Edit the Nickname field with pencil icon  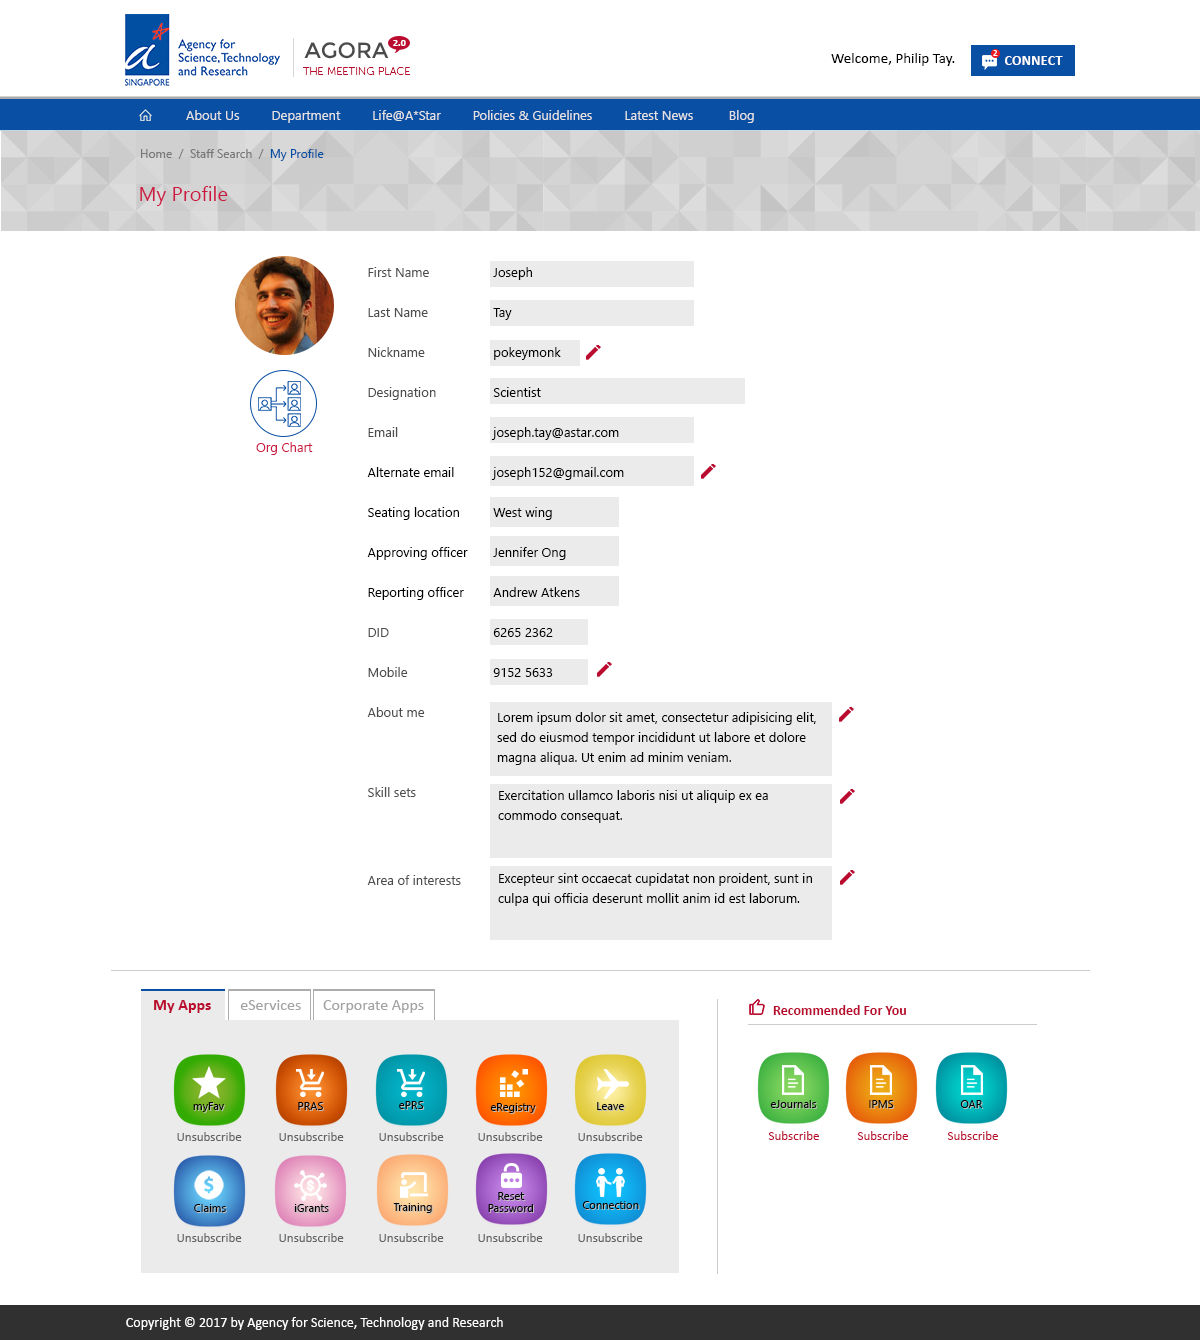(593, 352)
